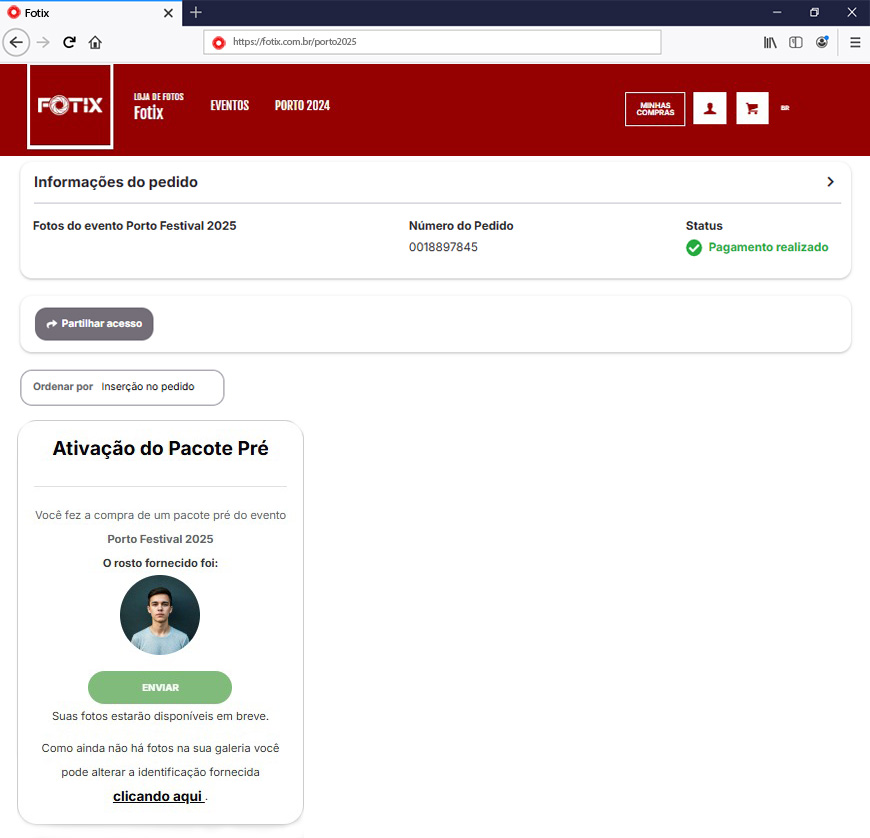
Task: Follow the 'clicando aqui' link
Action: (x=158, y=796)
